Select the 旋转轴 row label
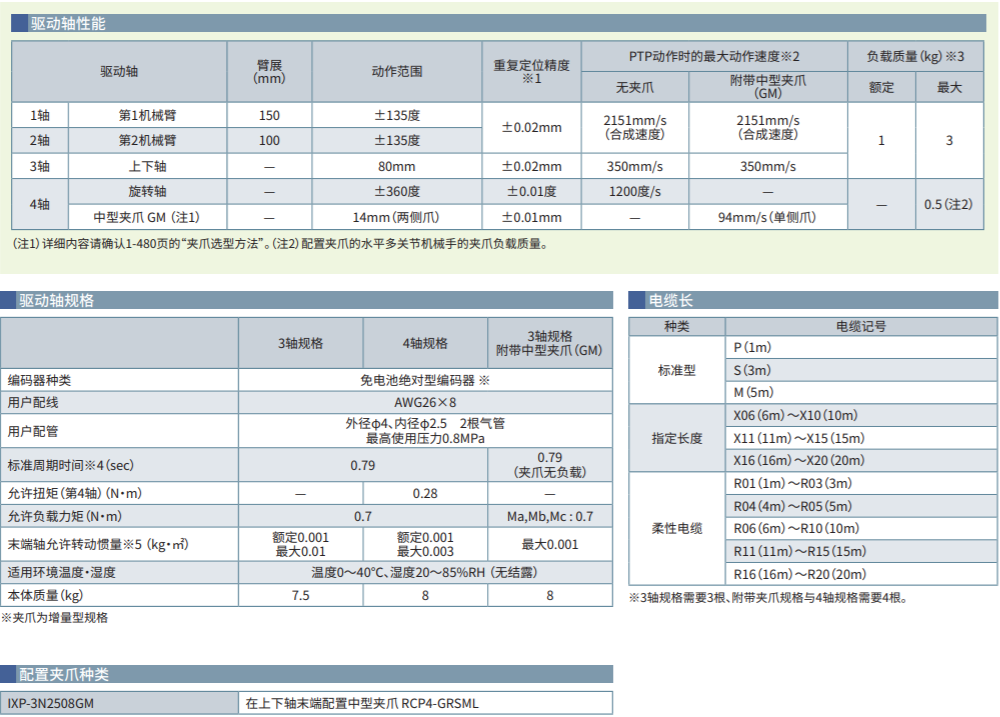The width and height of the screenshot is (1000, 717). (x=147, y=191)
